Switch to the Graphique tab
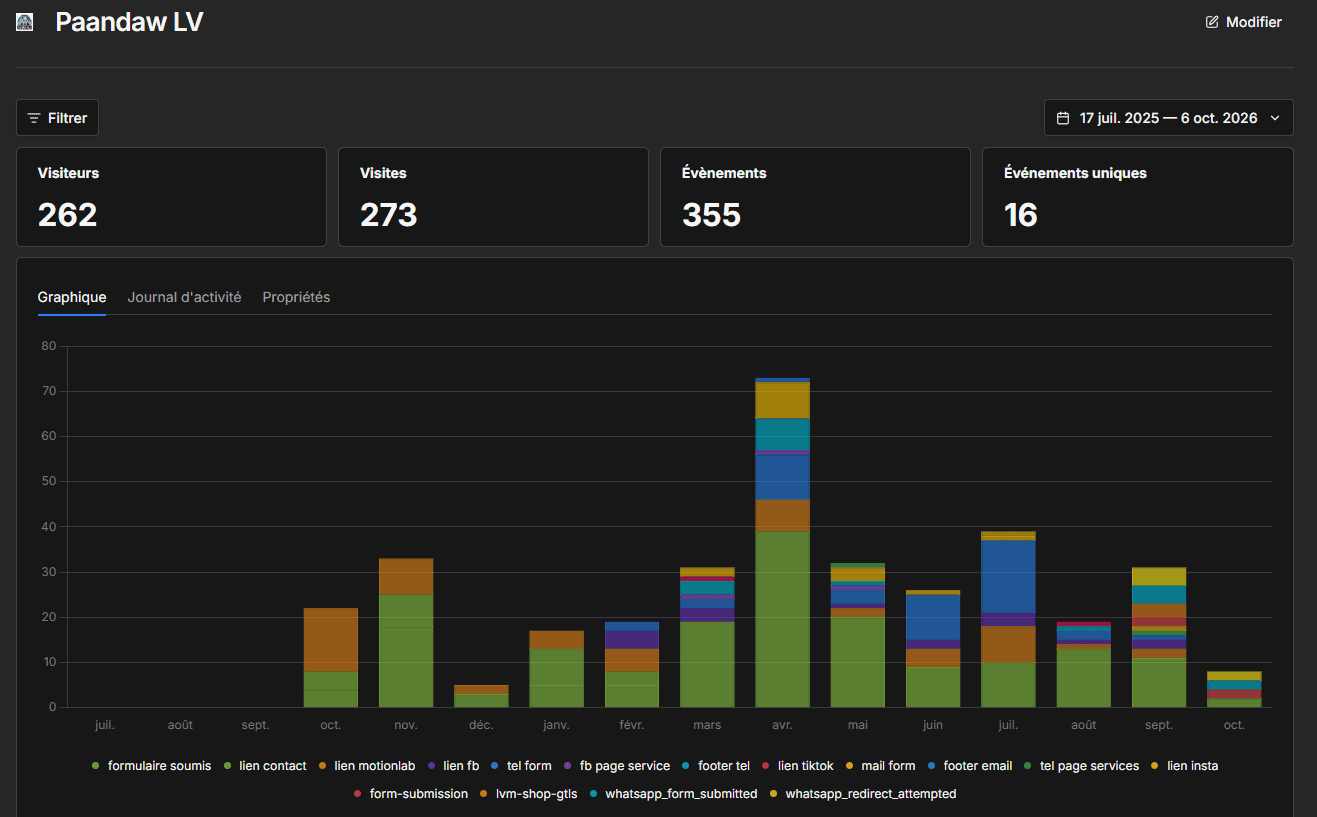This screenshot has width=1317, height=817. click(72, 297)
